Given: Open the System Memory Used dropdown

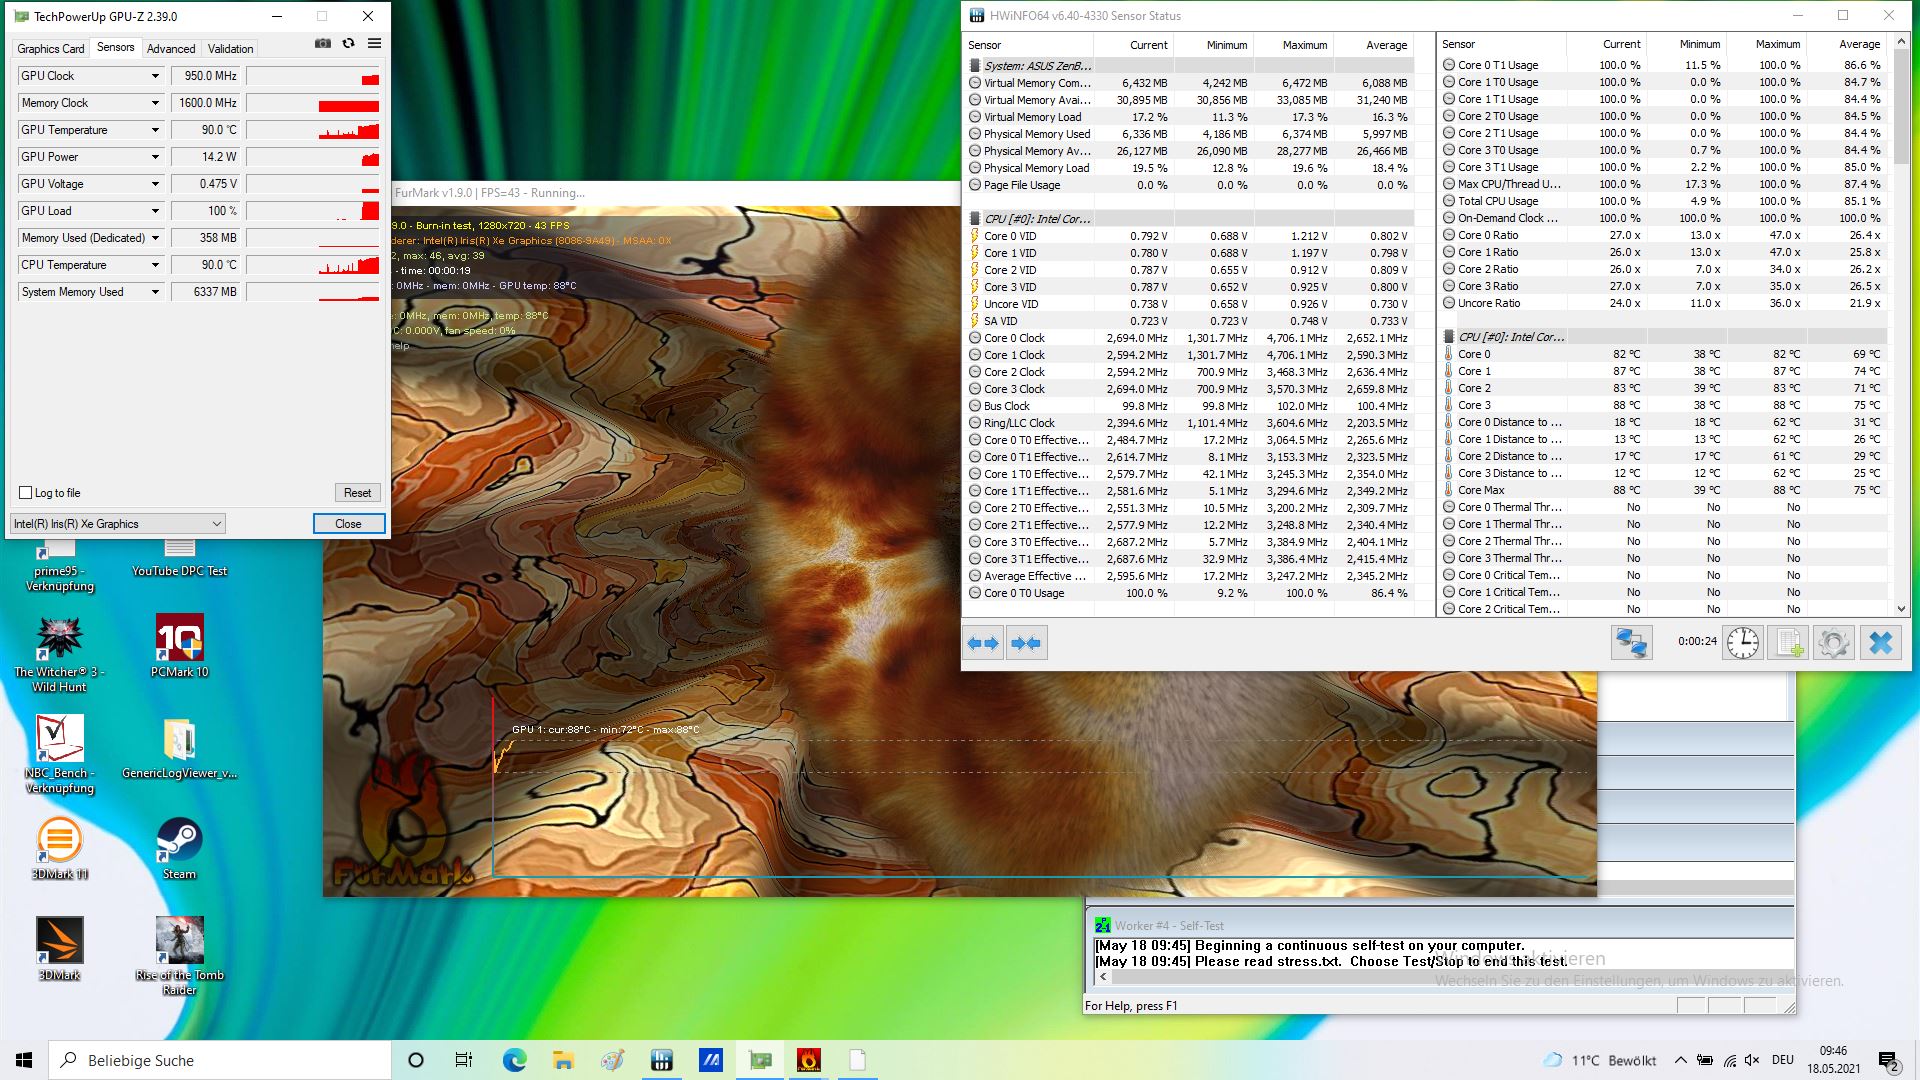Looking at the screenshot, I should pos(155,292).
